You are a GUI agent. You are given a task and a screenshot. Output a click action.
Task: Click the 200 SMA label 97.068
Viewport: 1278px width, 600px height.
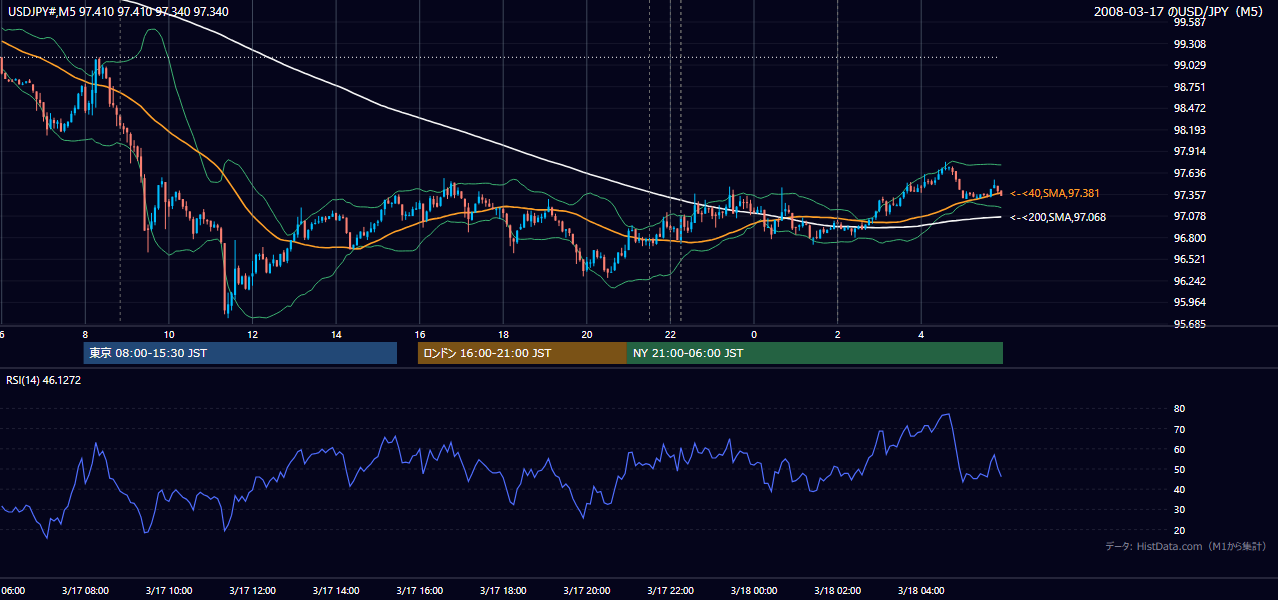pos(1058,217)
